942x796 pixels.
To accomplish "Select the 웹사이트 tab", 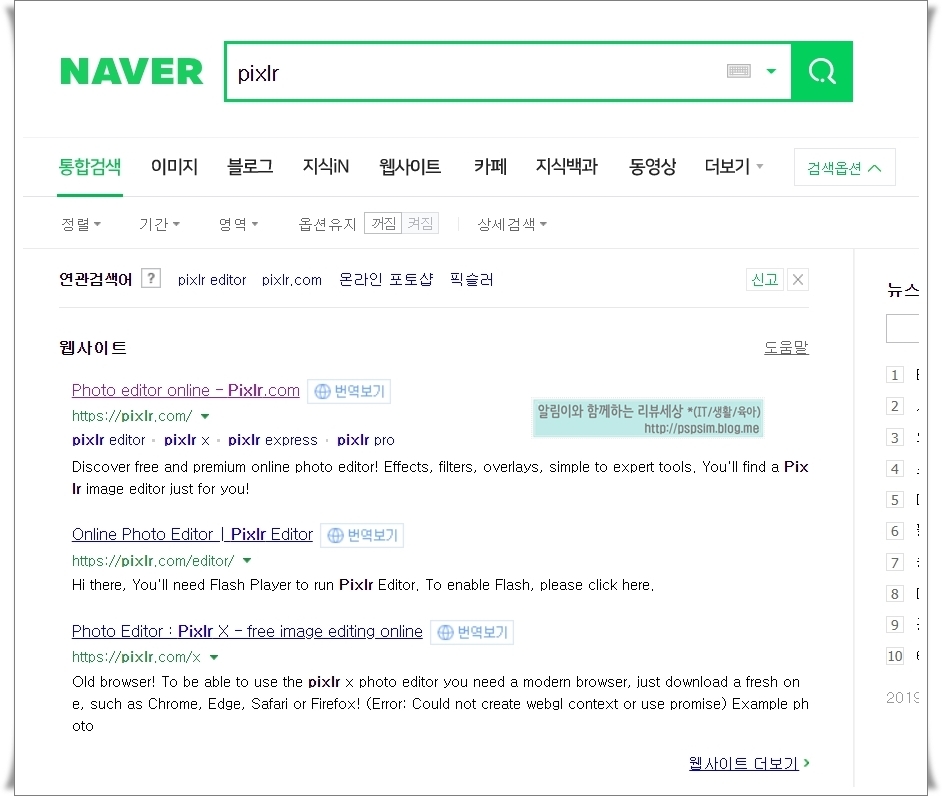I will [x=410, y=166].
